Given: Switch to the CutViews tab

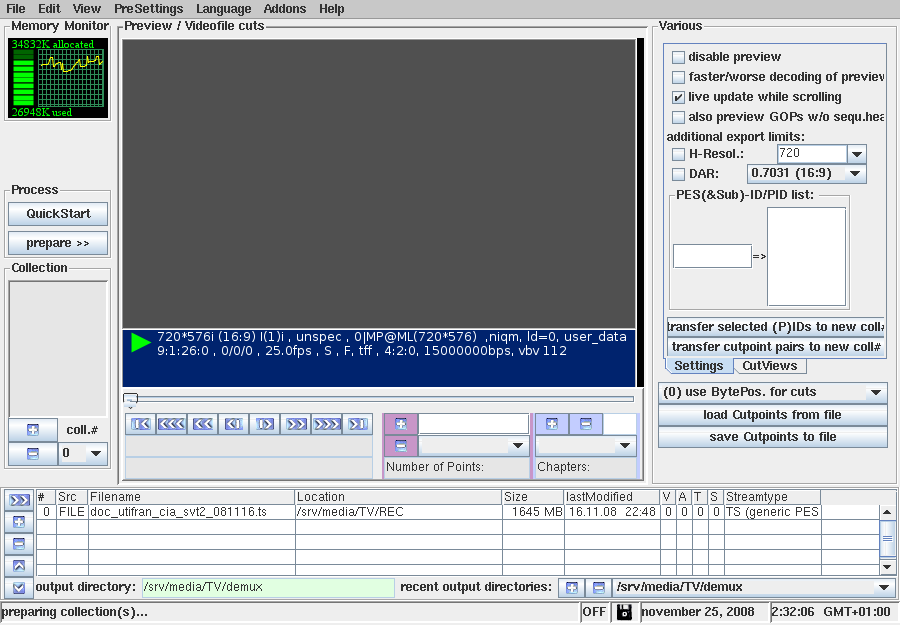Looking at the screenshot, I should click(x=770, y=365).
